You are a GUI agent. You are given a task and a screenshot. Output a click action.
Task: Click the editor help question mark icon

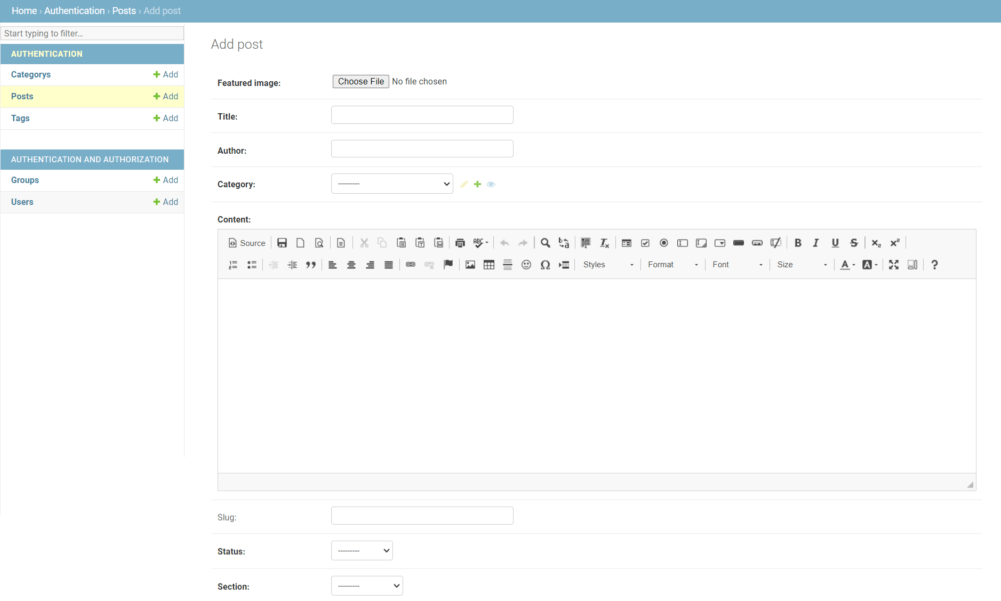[934, 264]
